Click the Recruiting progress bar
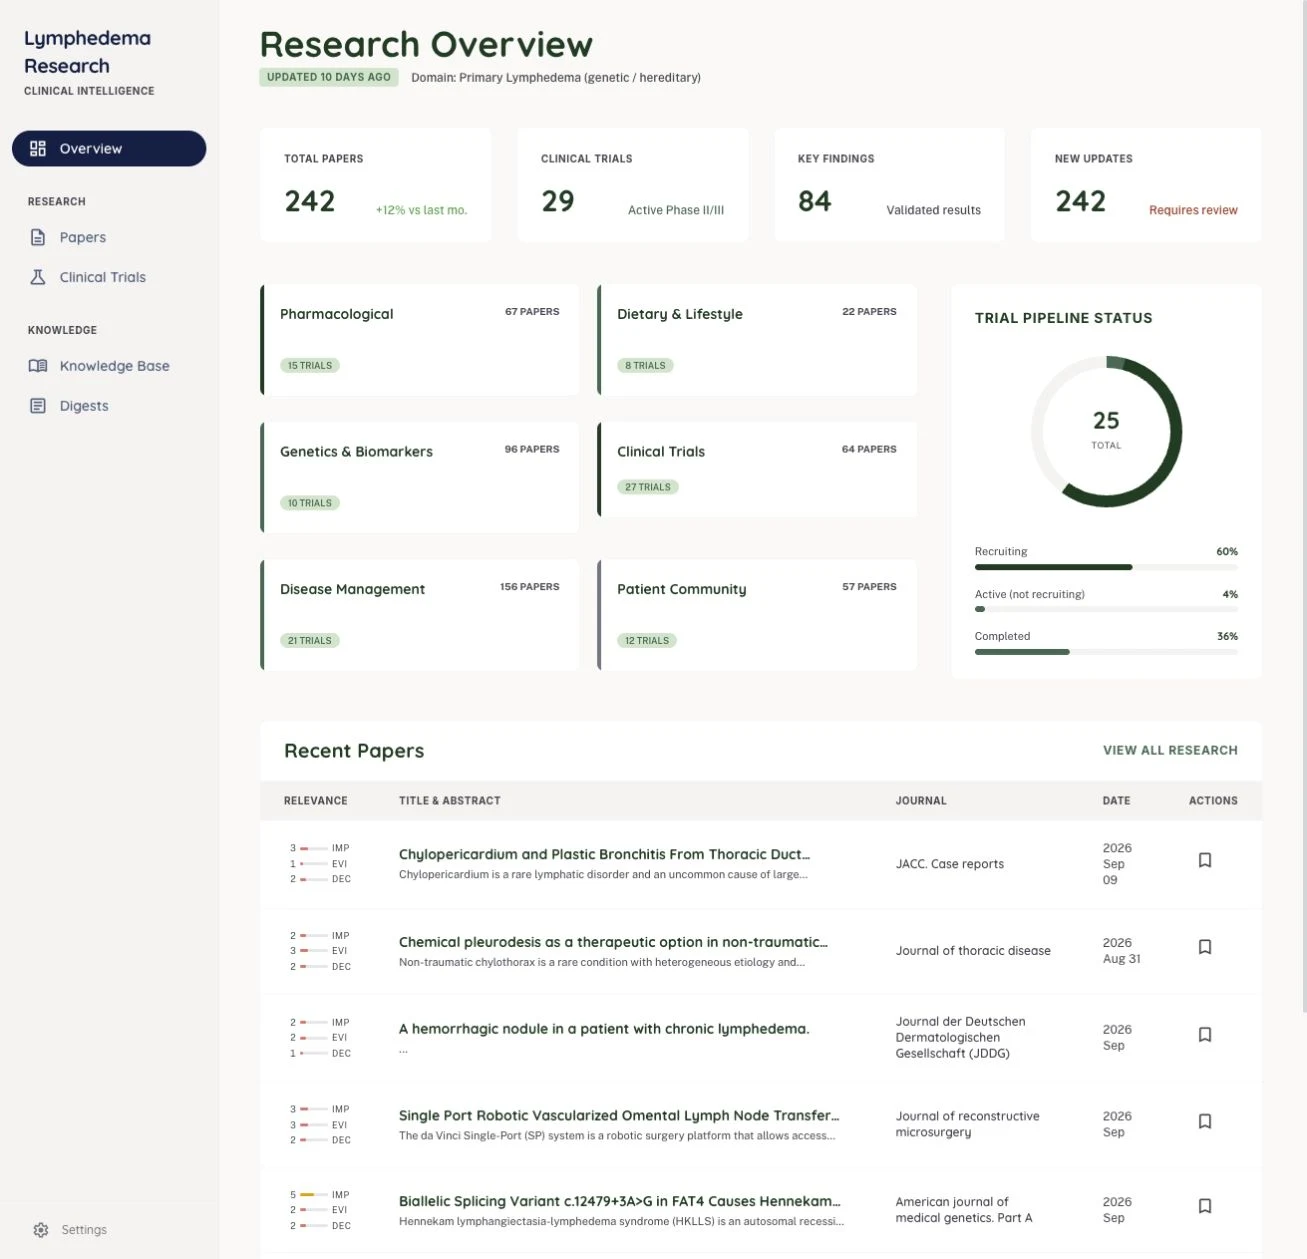This screenshot has width=1307, height=1259. point(1106,567)
